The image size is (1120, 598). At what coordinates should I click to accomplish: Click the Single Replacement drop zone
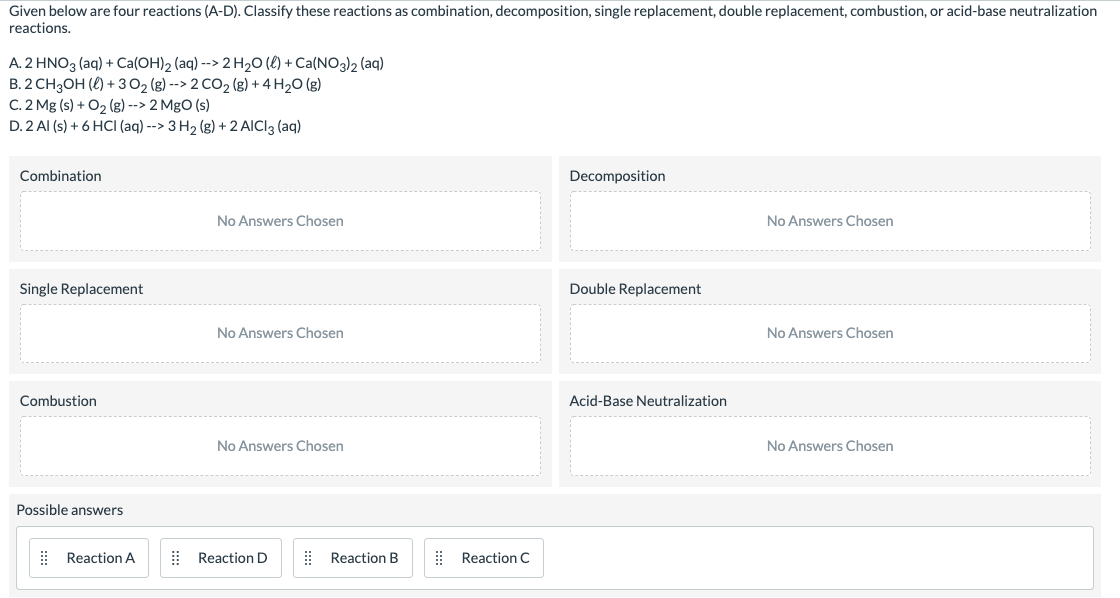[x=280, y=333]
